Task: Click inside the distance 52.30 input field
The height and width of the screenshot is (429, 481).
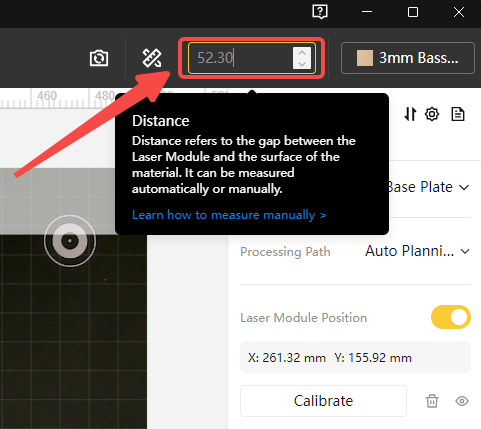Action: (x=241, y=58)
